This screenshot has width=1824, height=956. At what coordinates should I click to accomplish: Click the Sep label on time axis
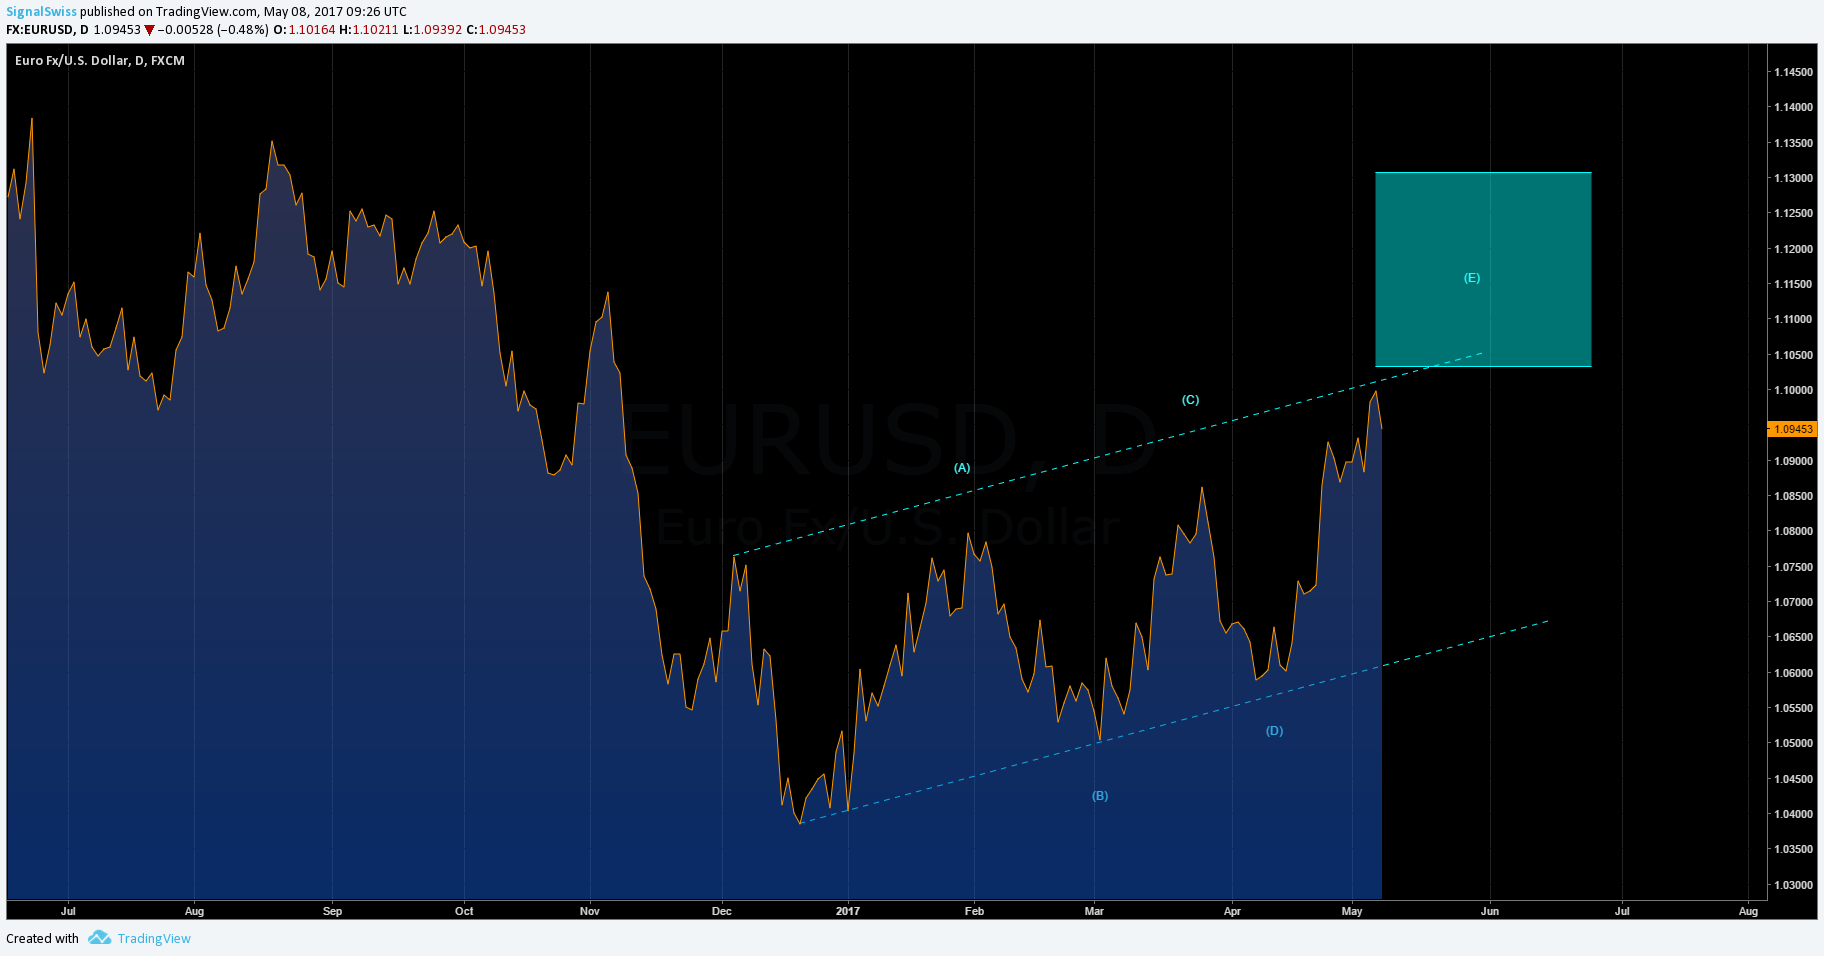(x=333, y=911)
